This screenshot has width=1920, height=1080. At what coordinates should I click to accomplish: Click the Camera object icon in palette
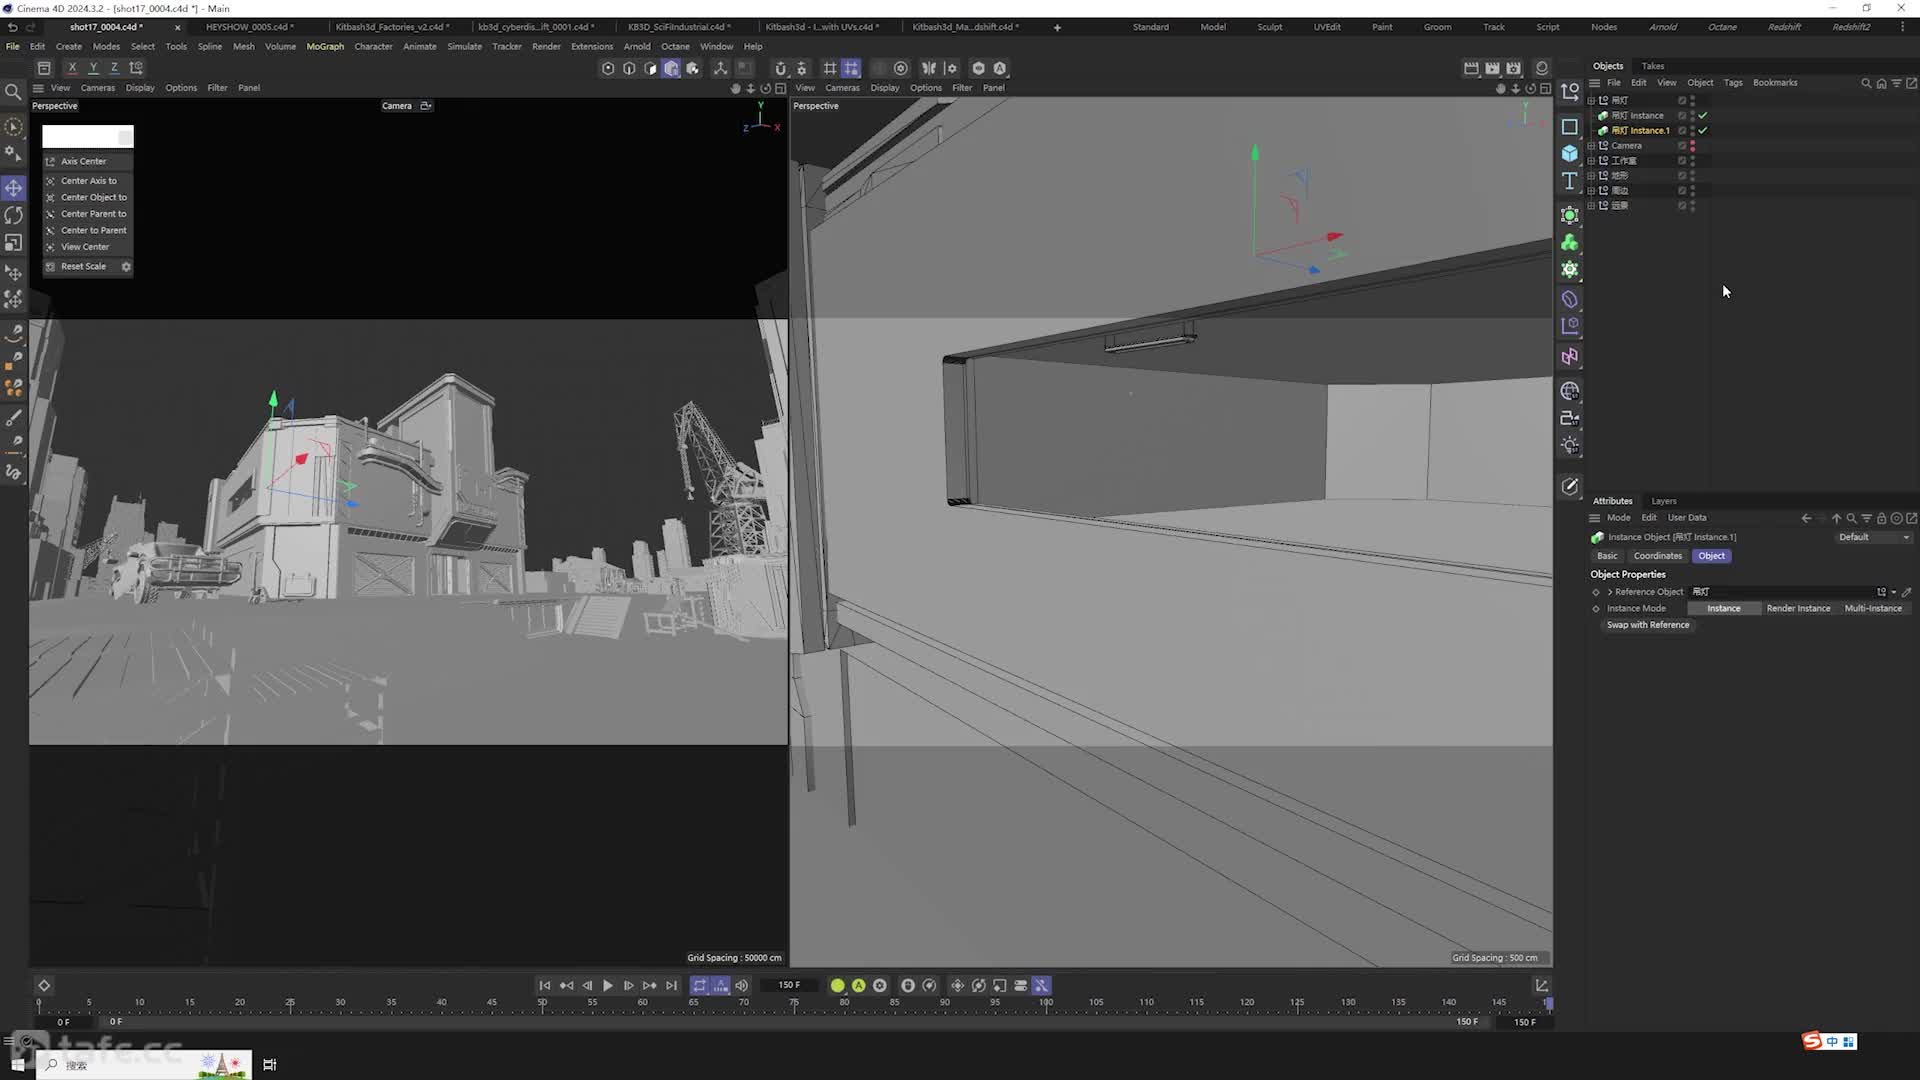tap(1570, 418)
